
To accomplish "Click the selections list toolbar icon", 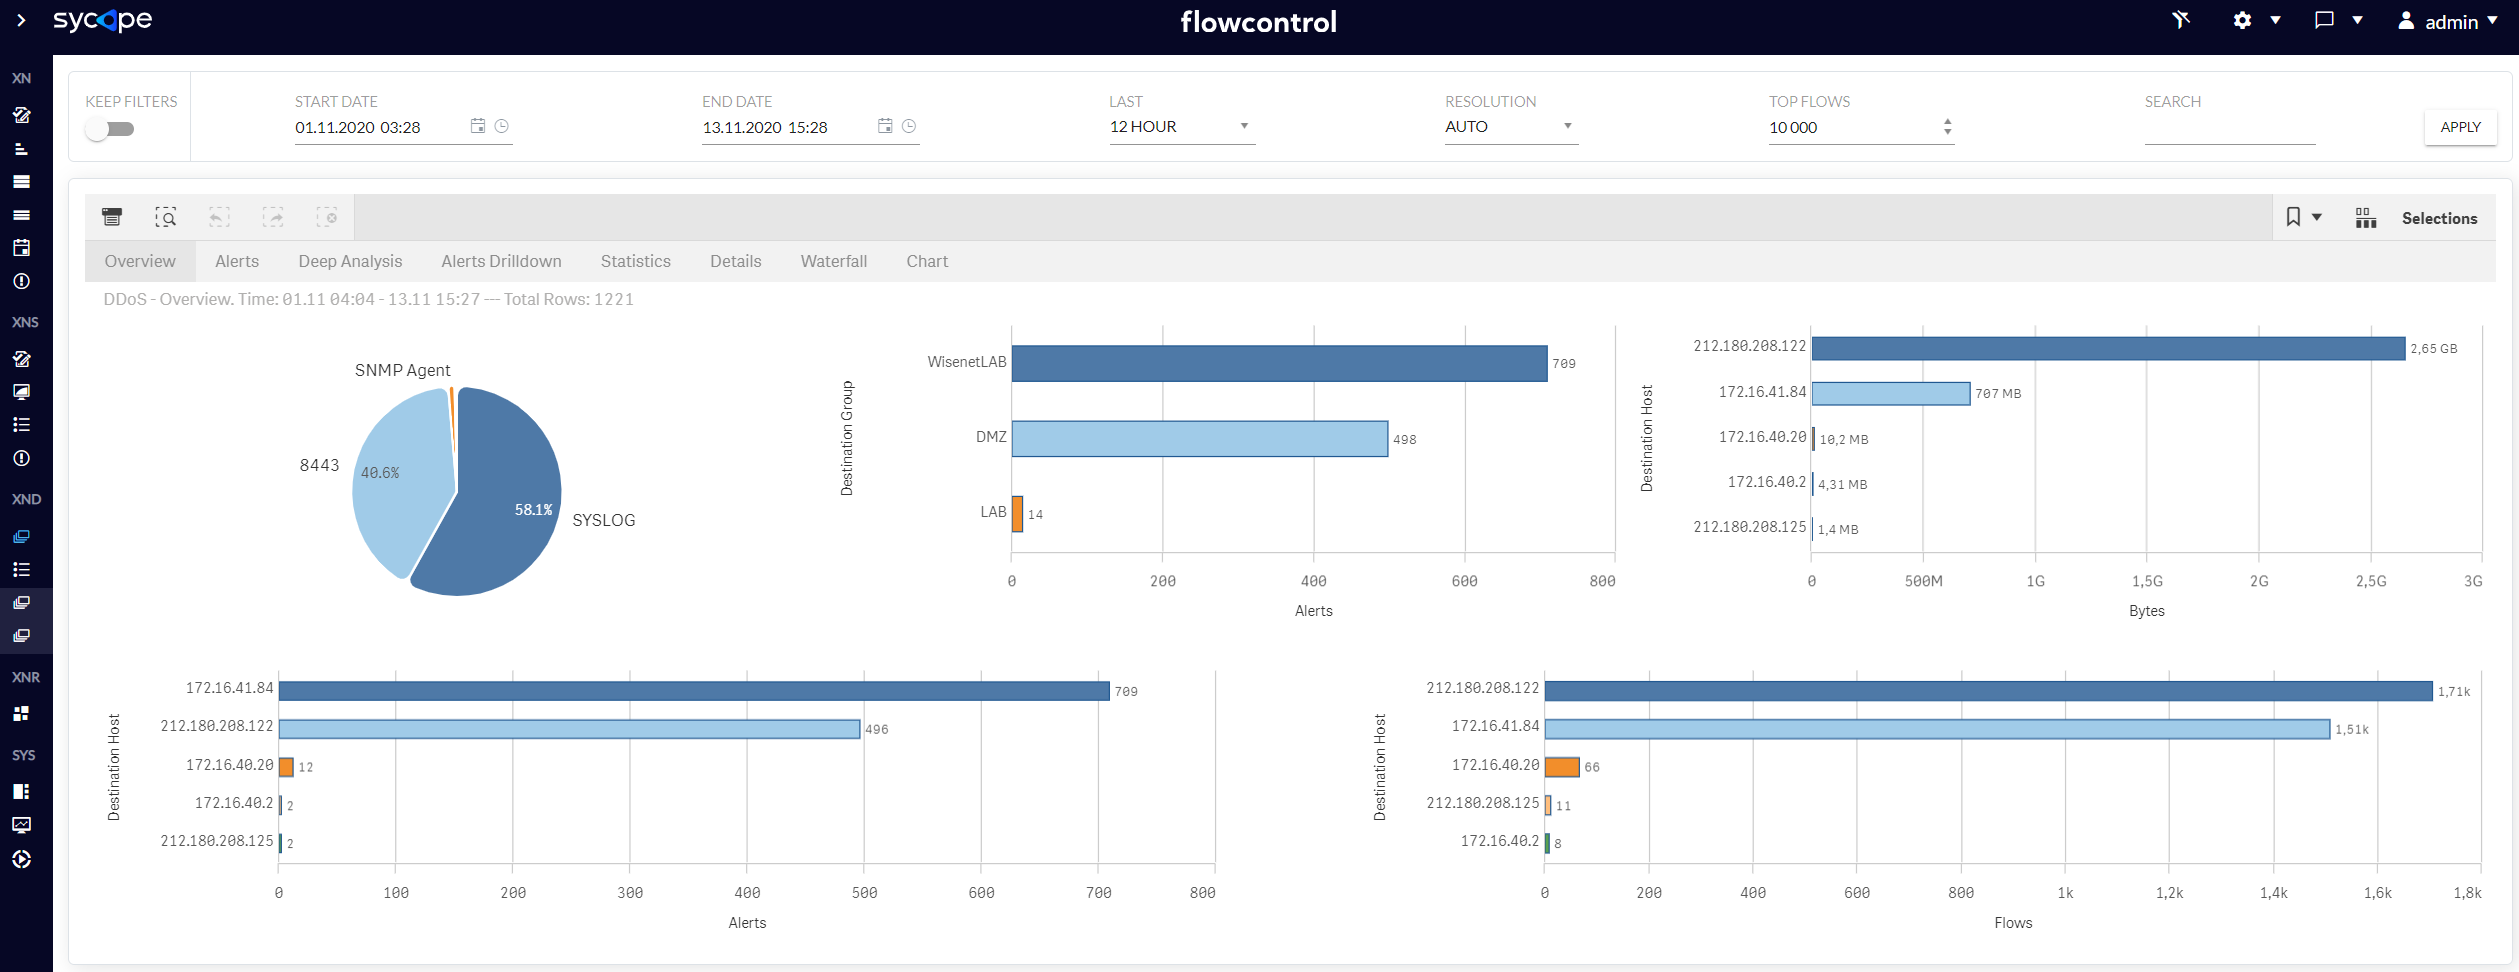I will [x=112, y=217].
